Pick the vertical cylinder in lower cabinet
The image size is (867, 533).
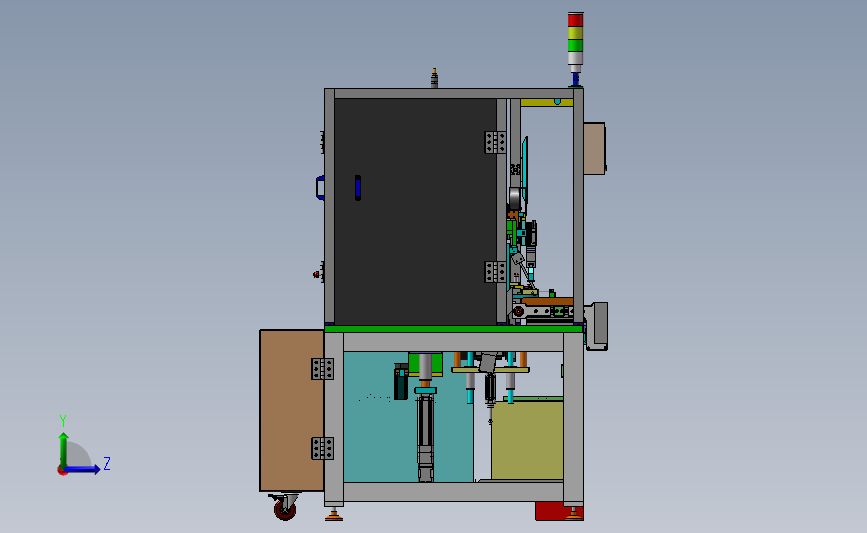point(425,438)
